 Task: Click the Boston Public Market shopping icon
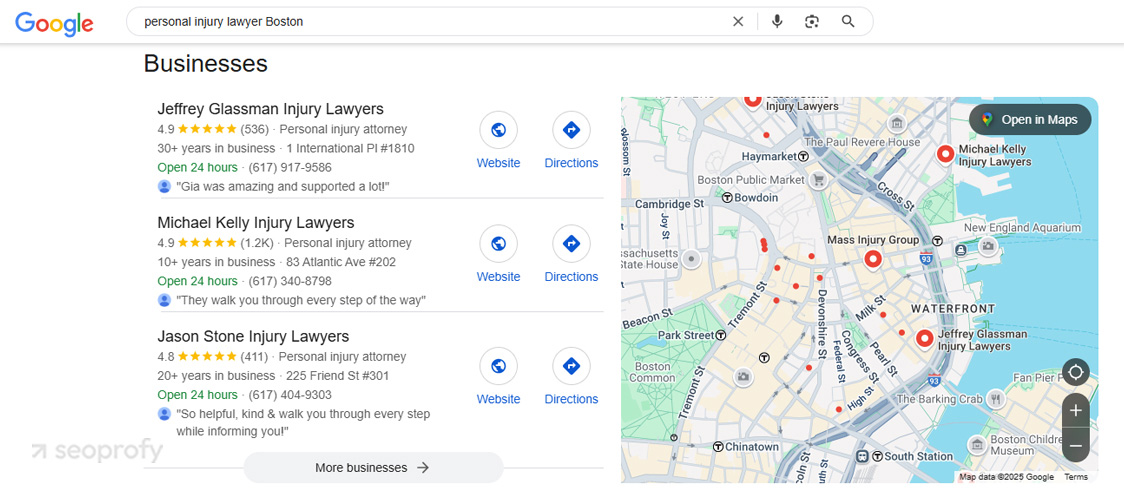pyautogui.click(x=818, y=180)
